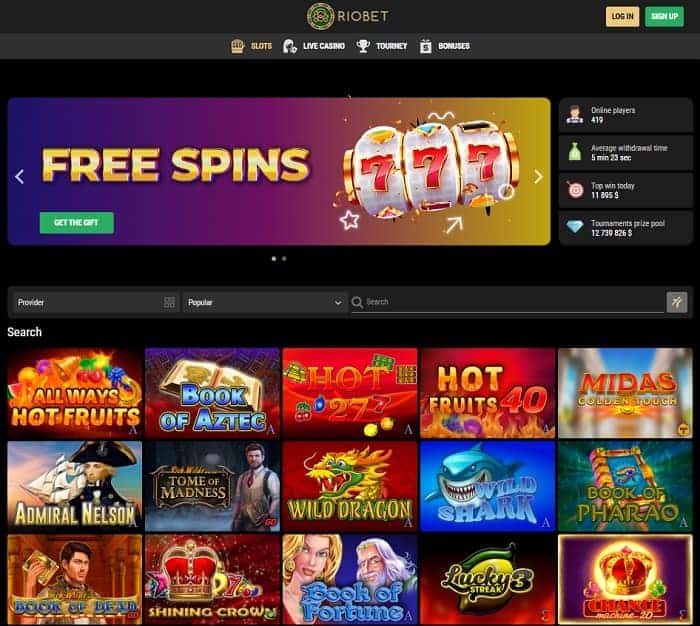Select the first carousel dot
This screenshot has width=700, height=626.
[274, 259]
